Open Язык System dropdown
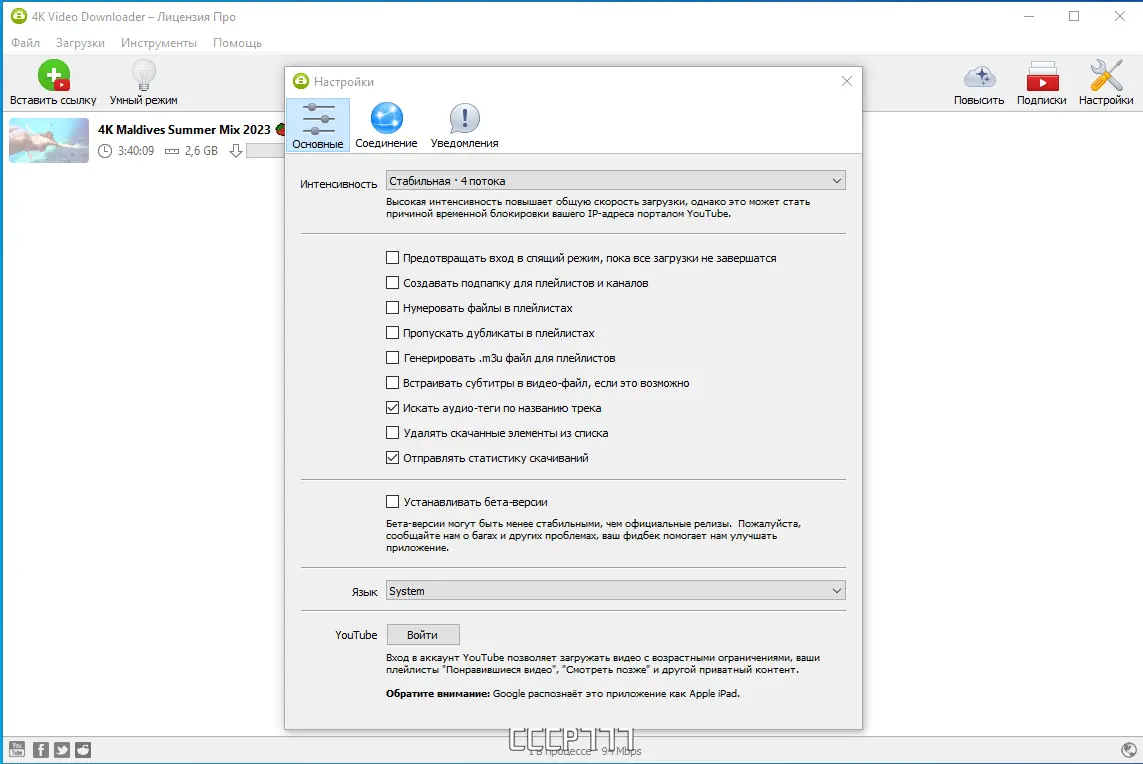1143x764 pixels. click(615, 590)
